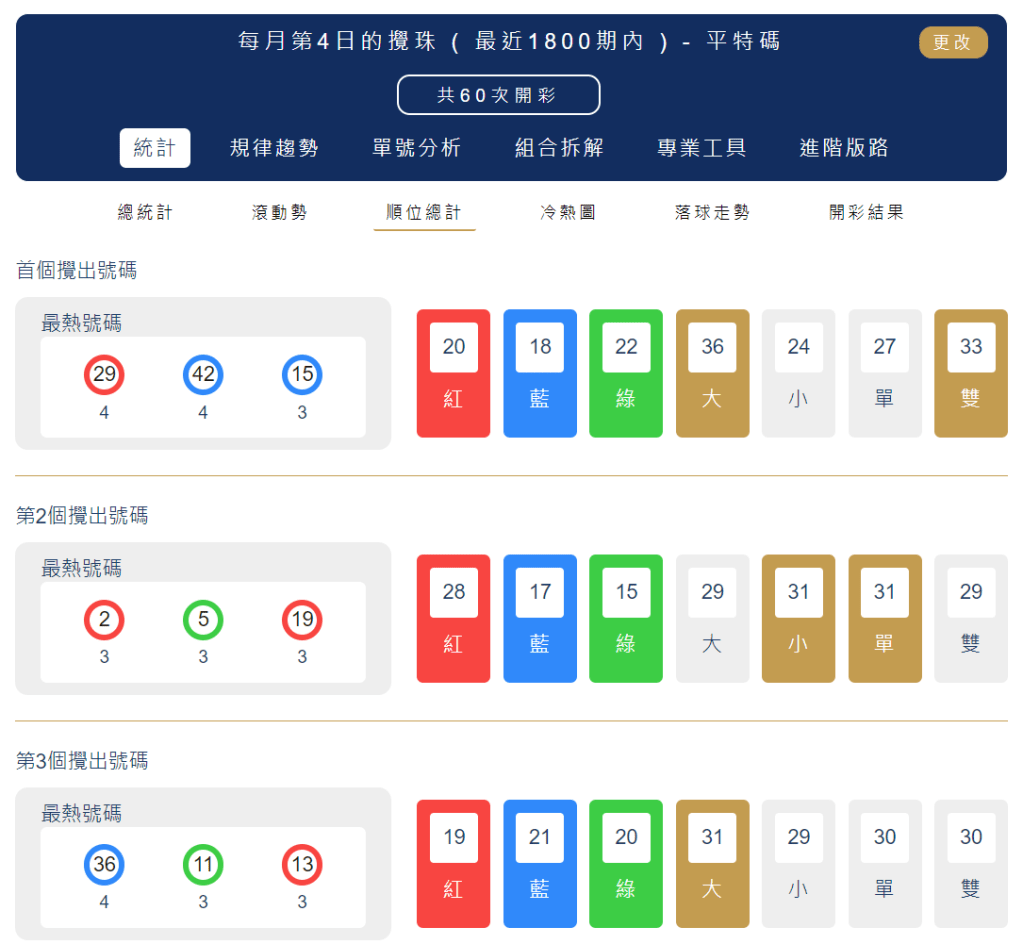Click hot number 36 in the third section
The width and height of the screenshot is (1023, 944).
tap(104, 866)
